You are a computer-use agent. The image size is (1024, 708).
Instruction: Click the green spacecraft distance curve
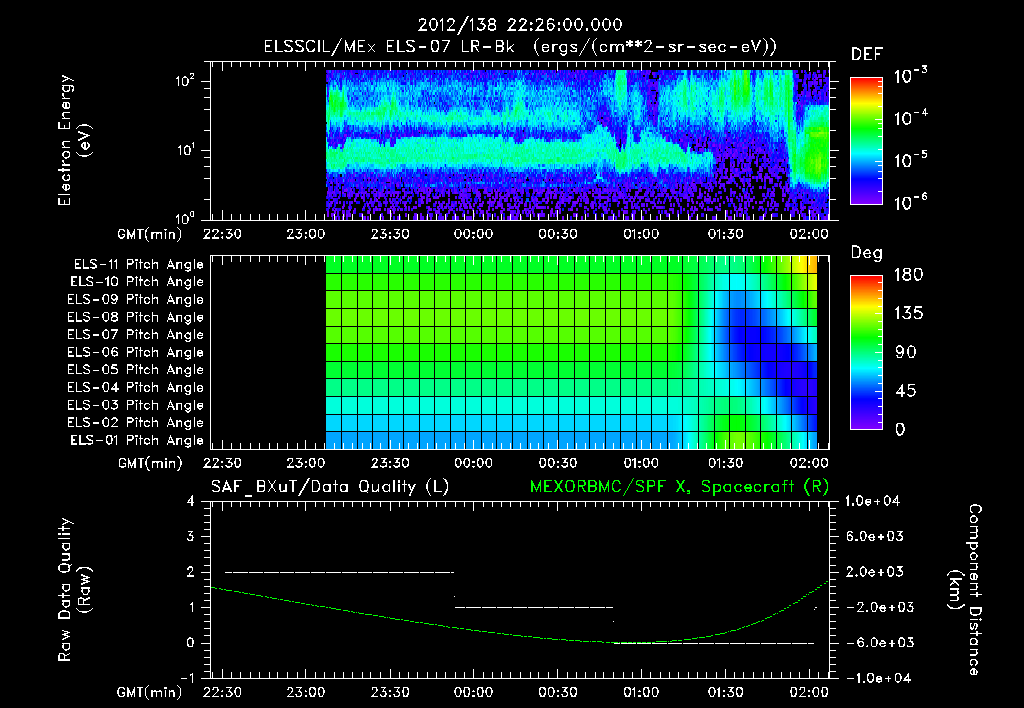pos(520,634)
